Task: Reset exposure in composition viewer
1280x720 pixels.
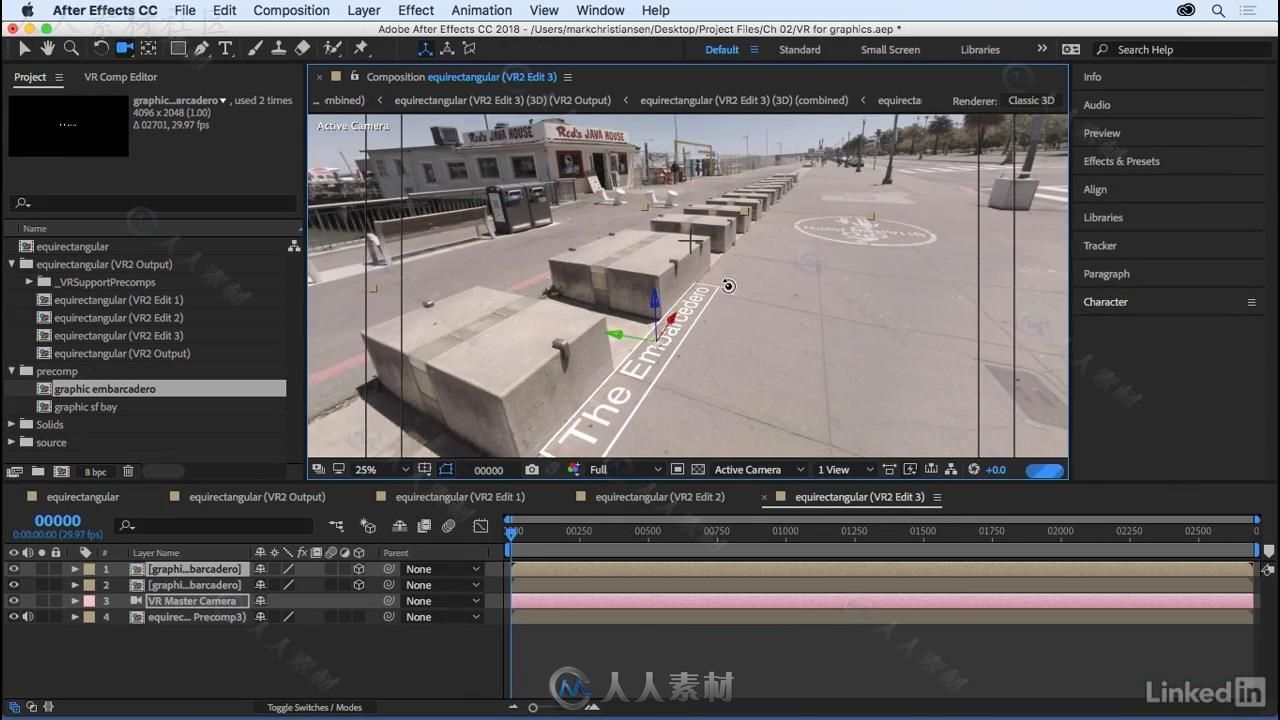Action: tap(973, 470)
